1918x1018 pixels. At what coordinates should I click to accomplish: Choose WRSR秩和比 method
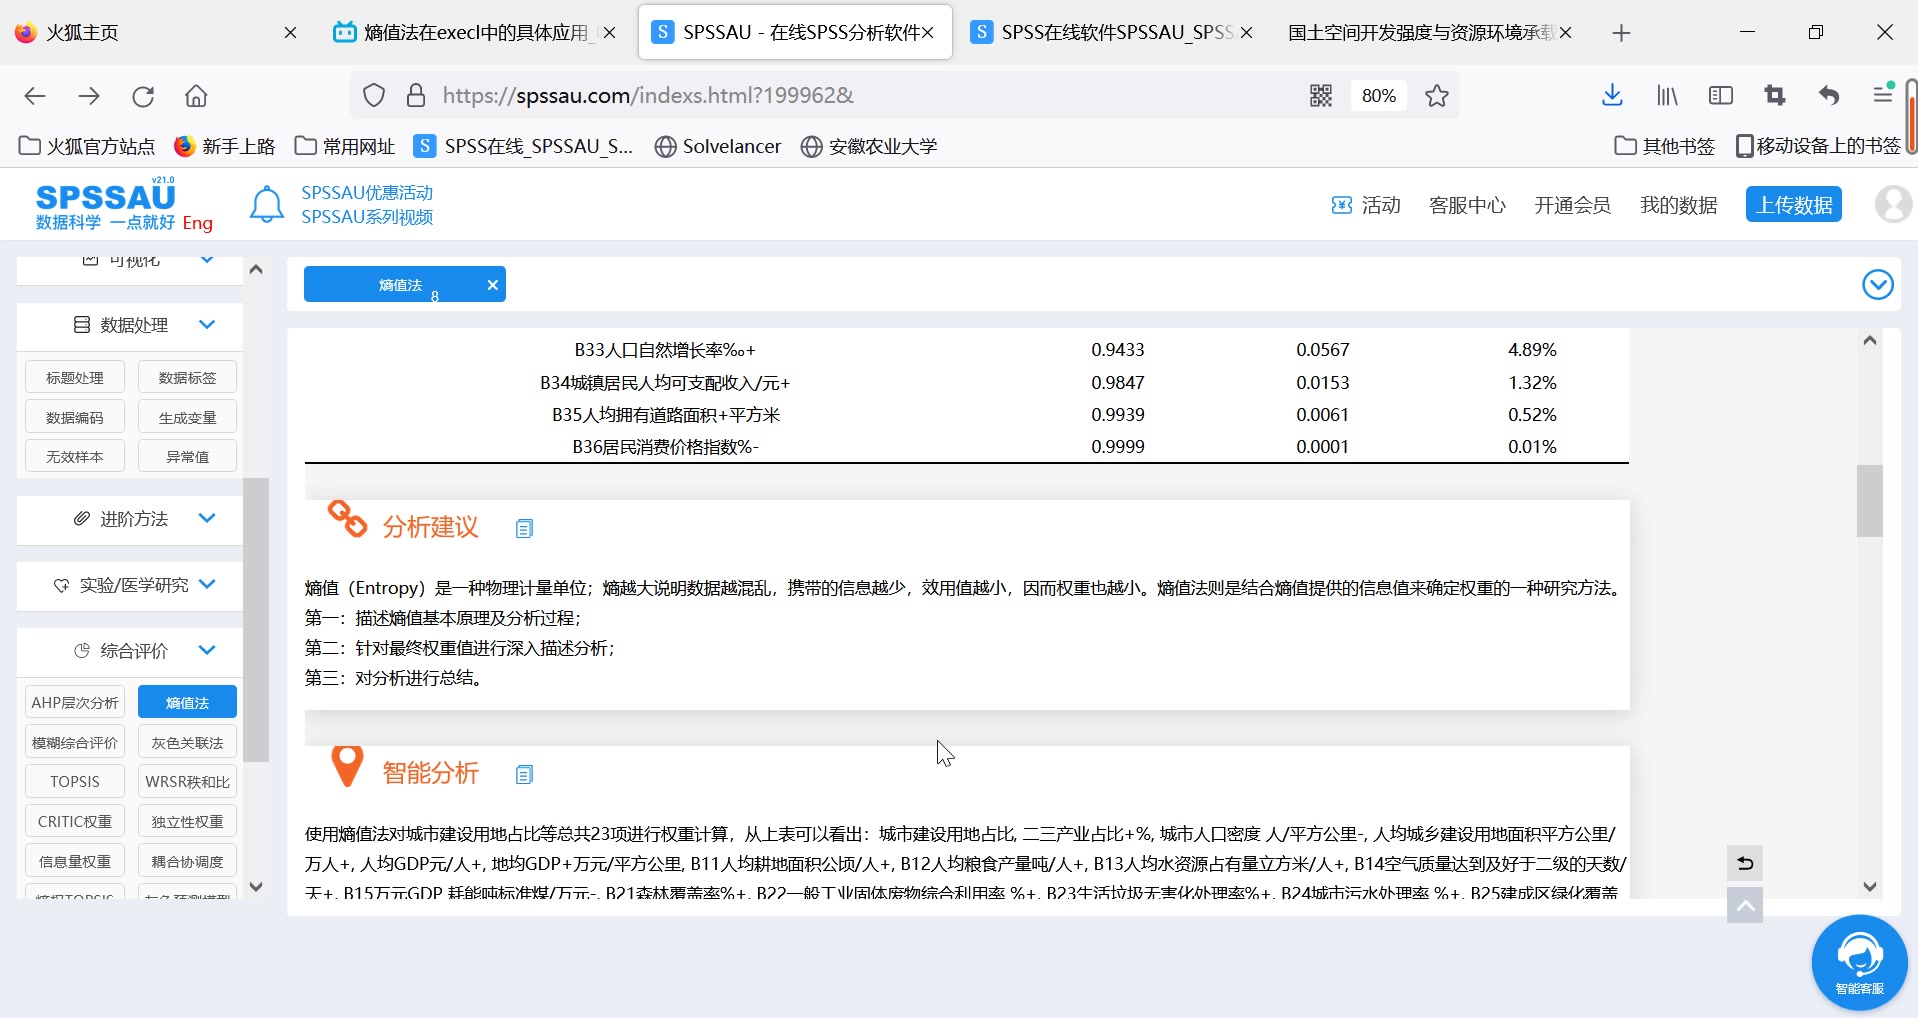(187, 781)
